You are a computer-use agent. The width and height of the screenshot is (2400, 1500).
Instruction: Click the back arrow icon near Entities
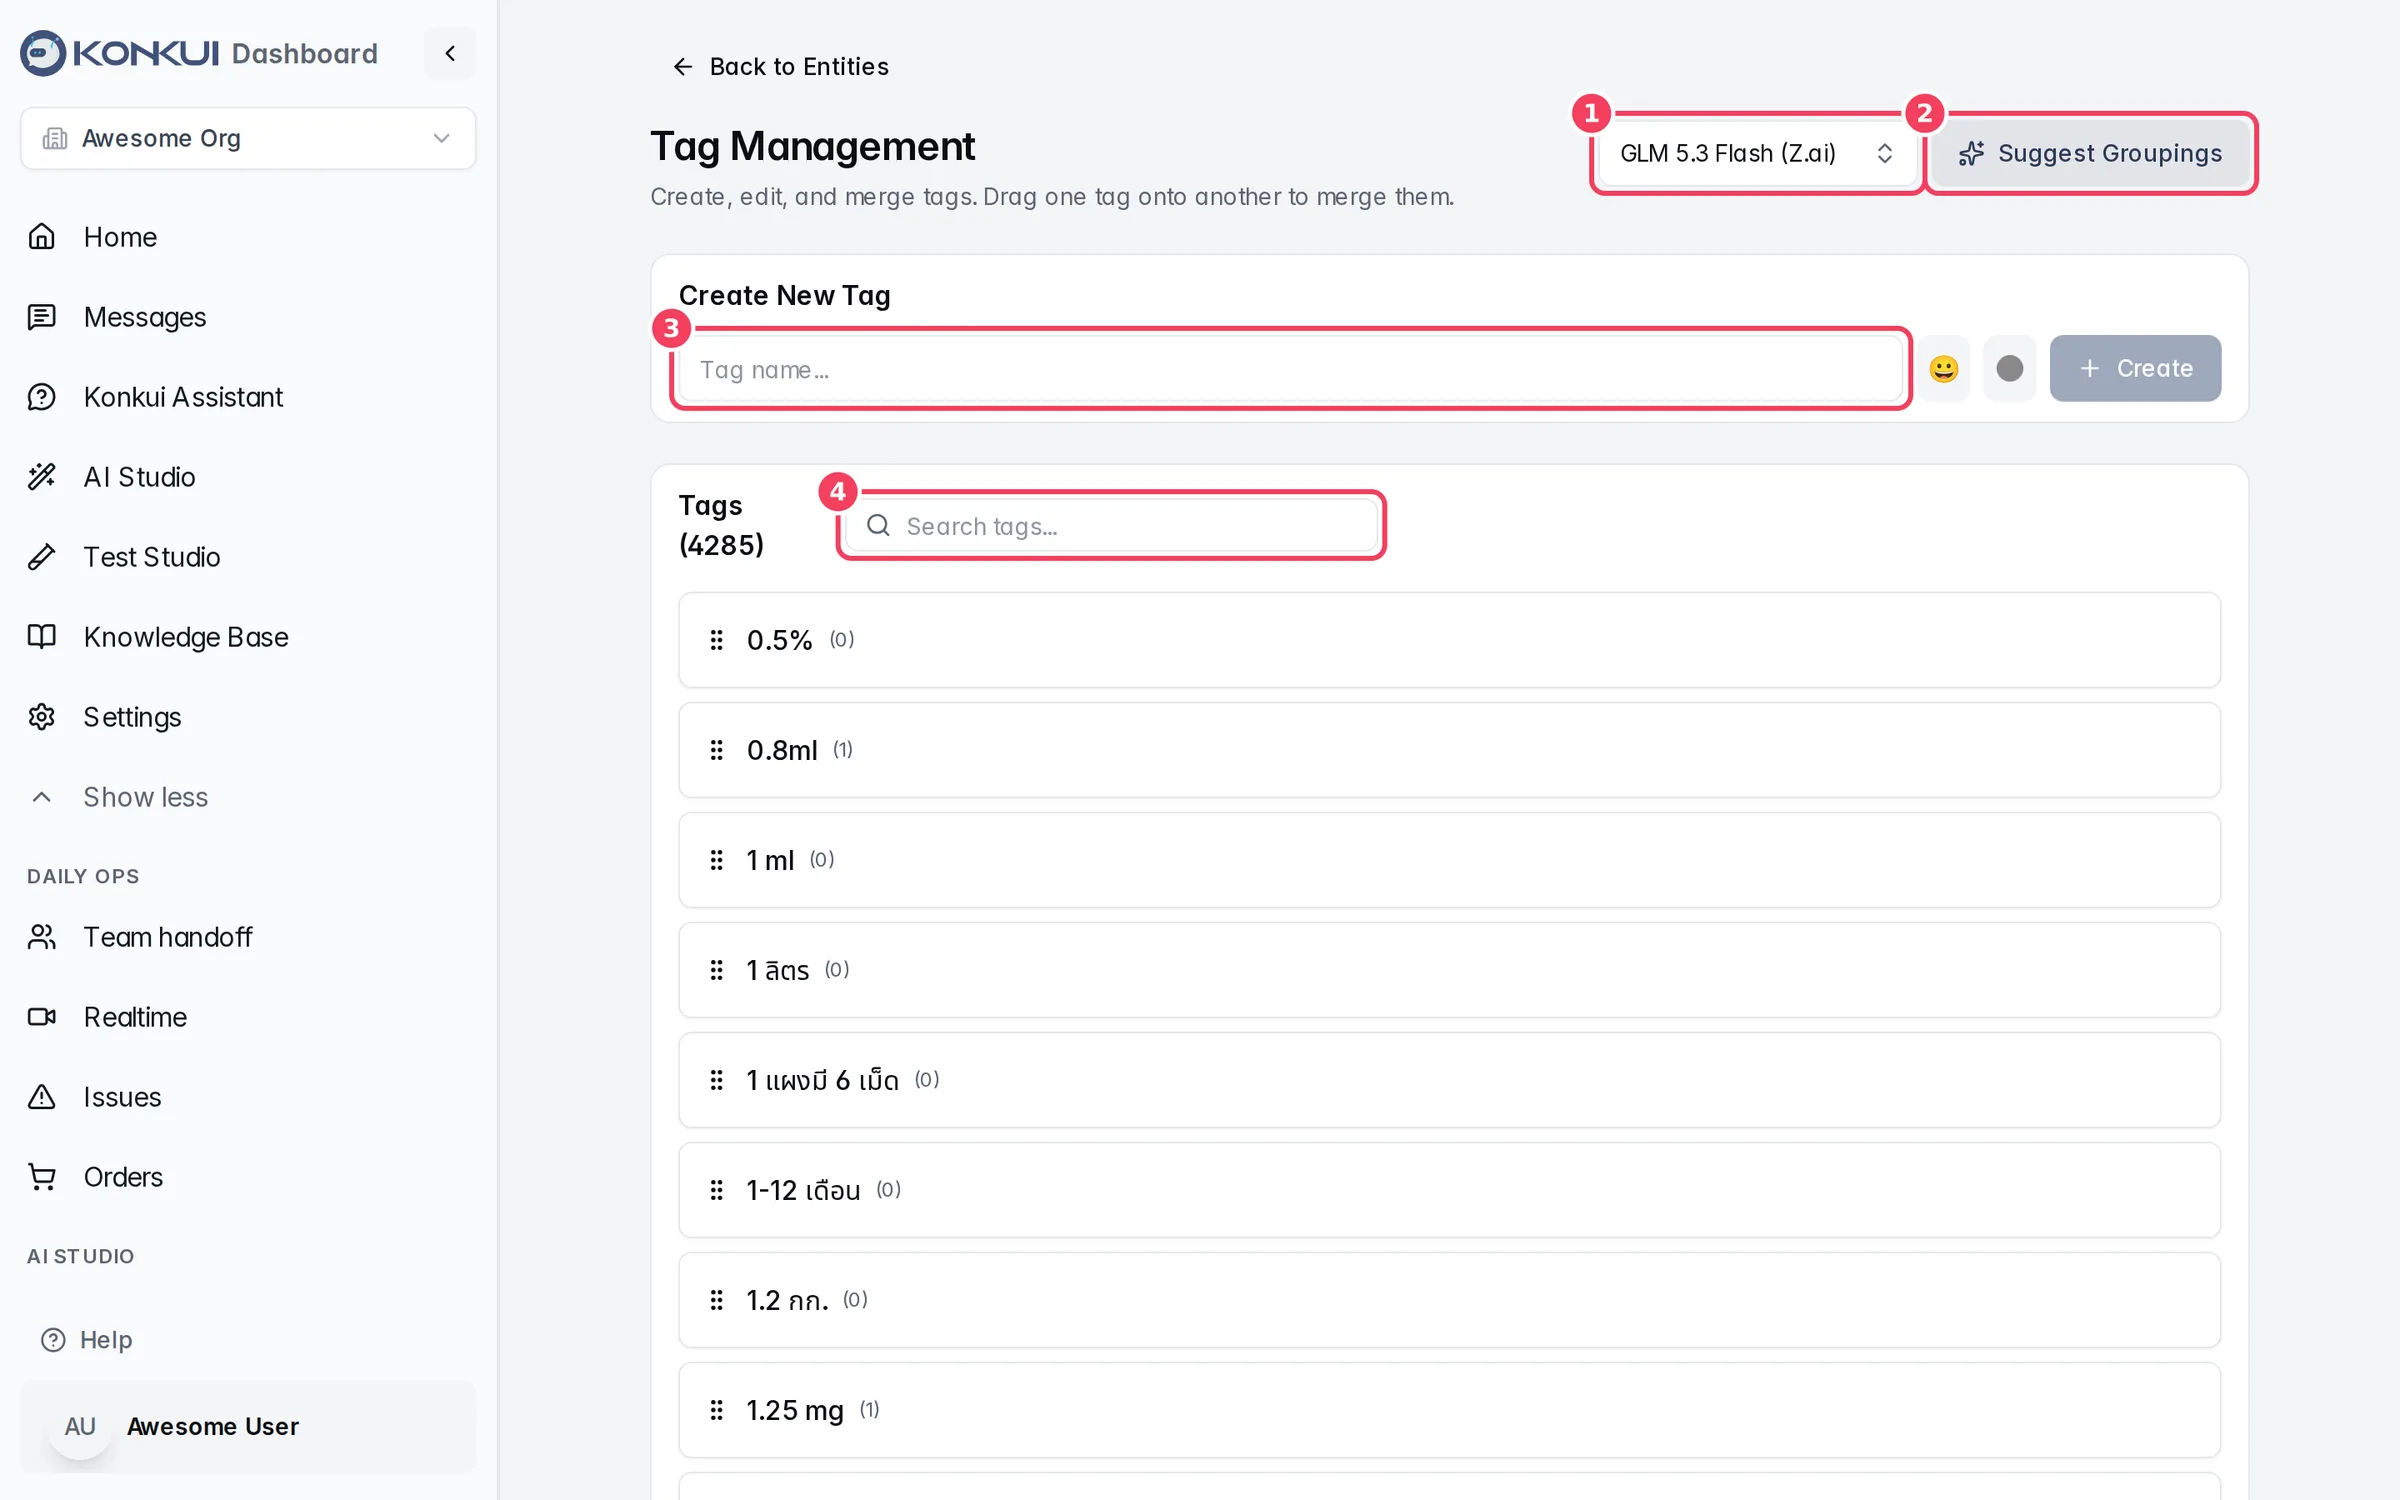click(683, 67)
